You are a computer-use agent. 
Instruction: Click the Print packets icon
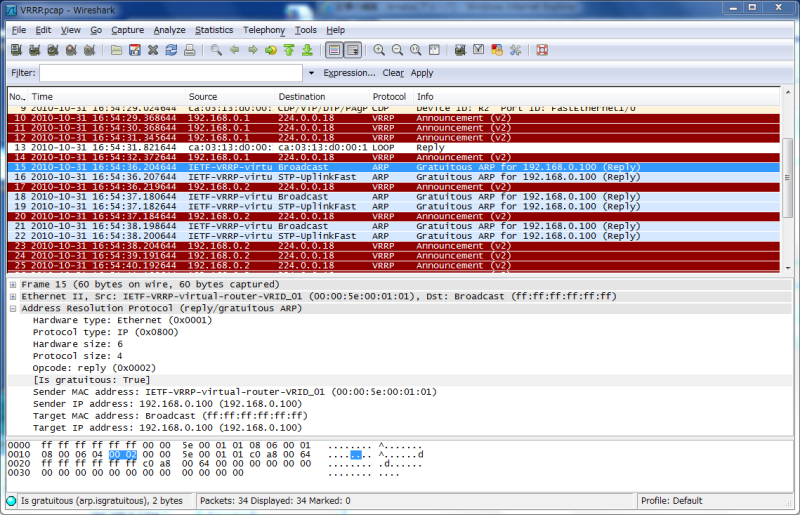(188, 50)
